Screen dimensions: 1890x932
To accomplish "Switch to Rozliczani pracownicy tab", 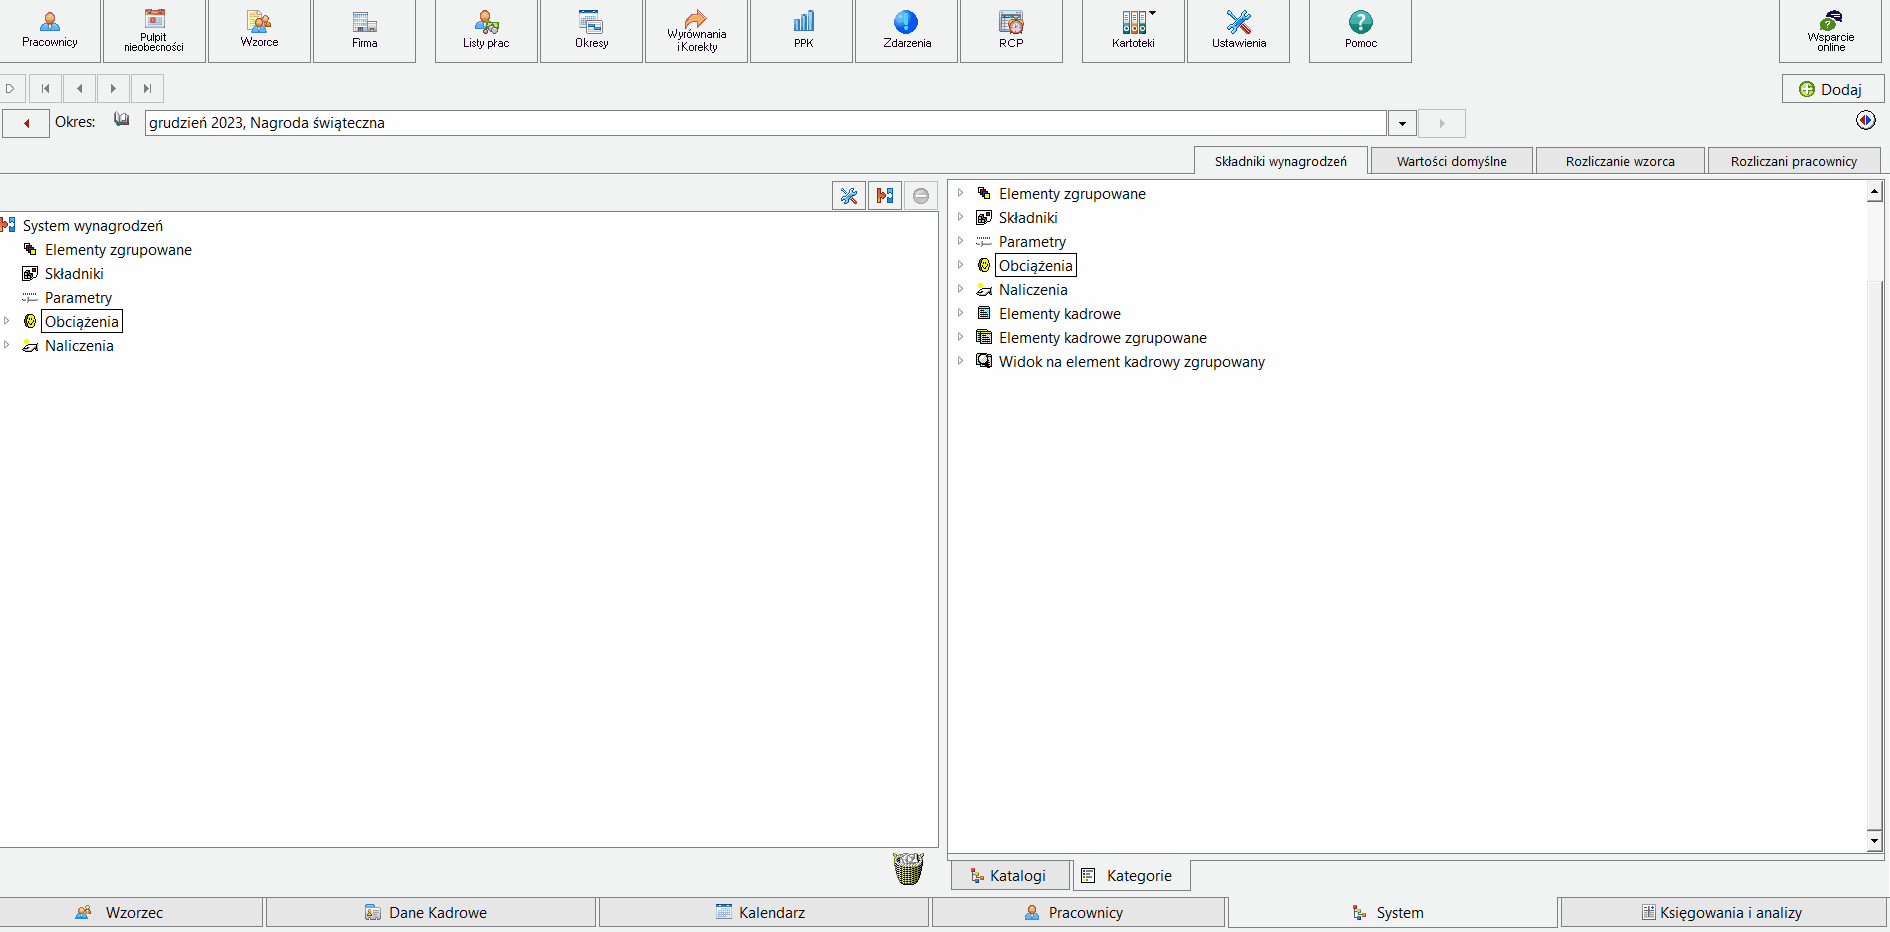I will click(1794, 161).
